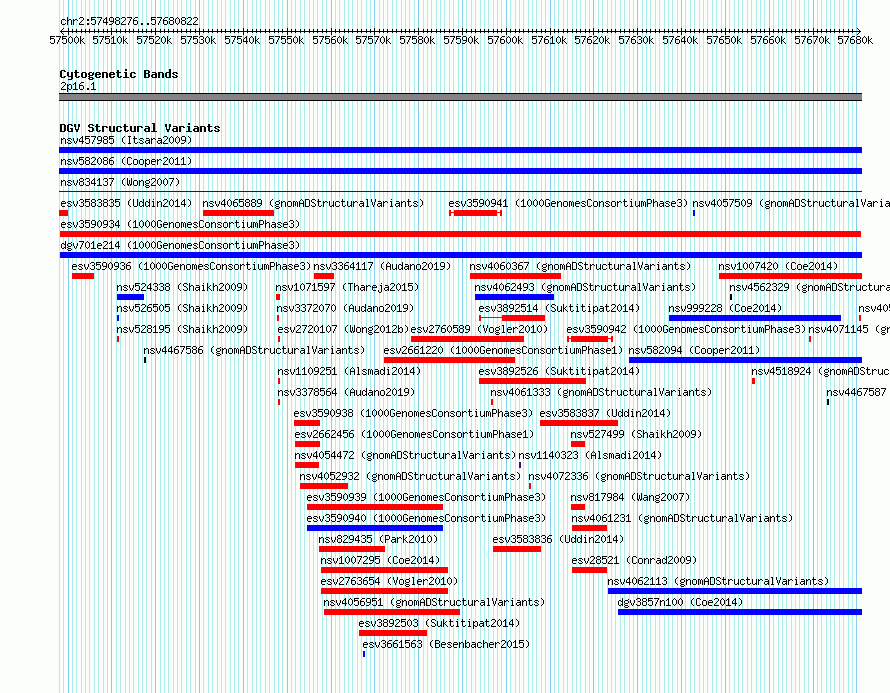Screen dimensions: 890x693
Task: Open esv3661563 (Besenbacher2015) label
Action: (446, 644)
